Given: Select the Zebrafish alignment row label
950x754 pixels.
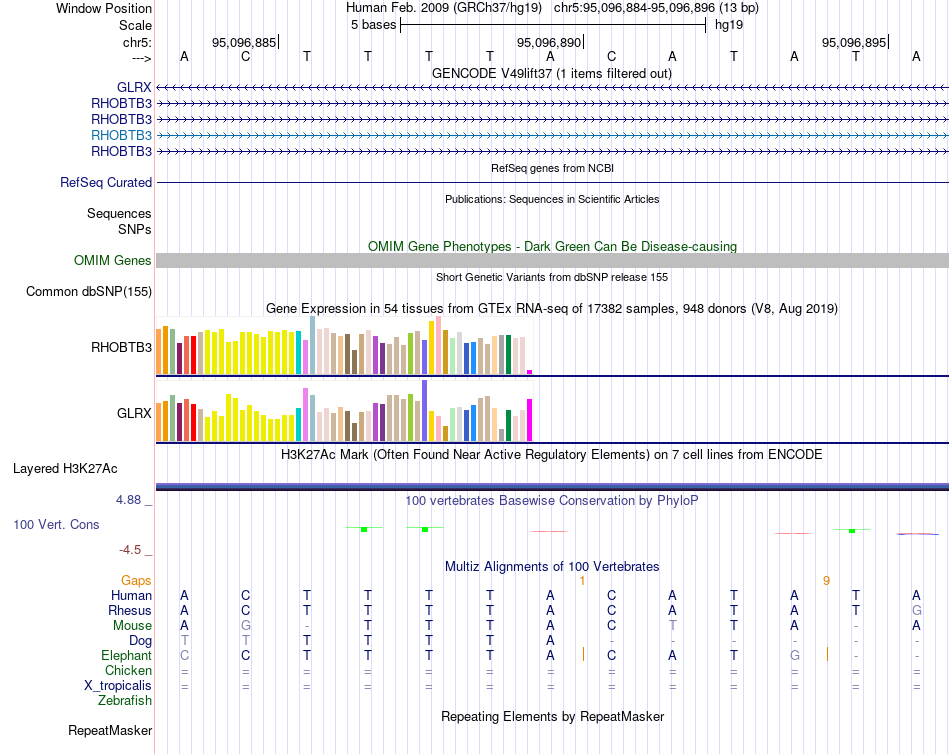Looking at the screenshot, I should pyautogui.click(x=125, y=701).
